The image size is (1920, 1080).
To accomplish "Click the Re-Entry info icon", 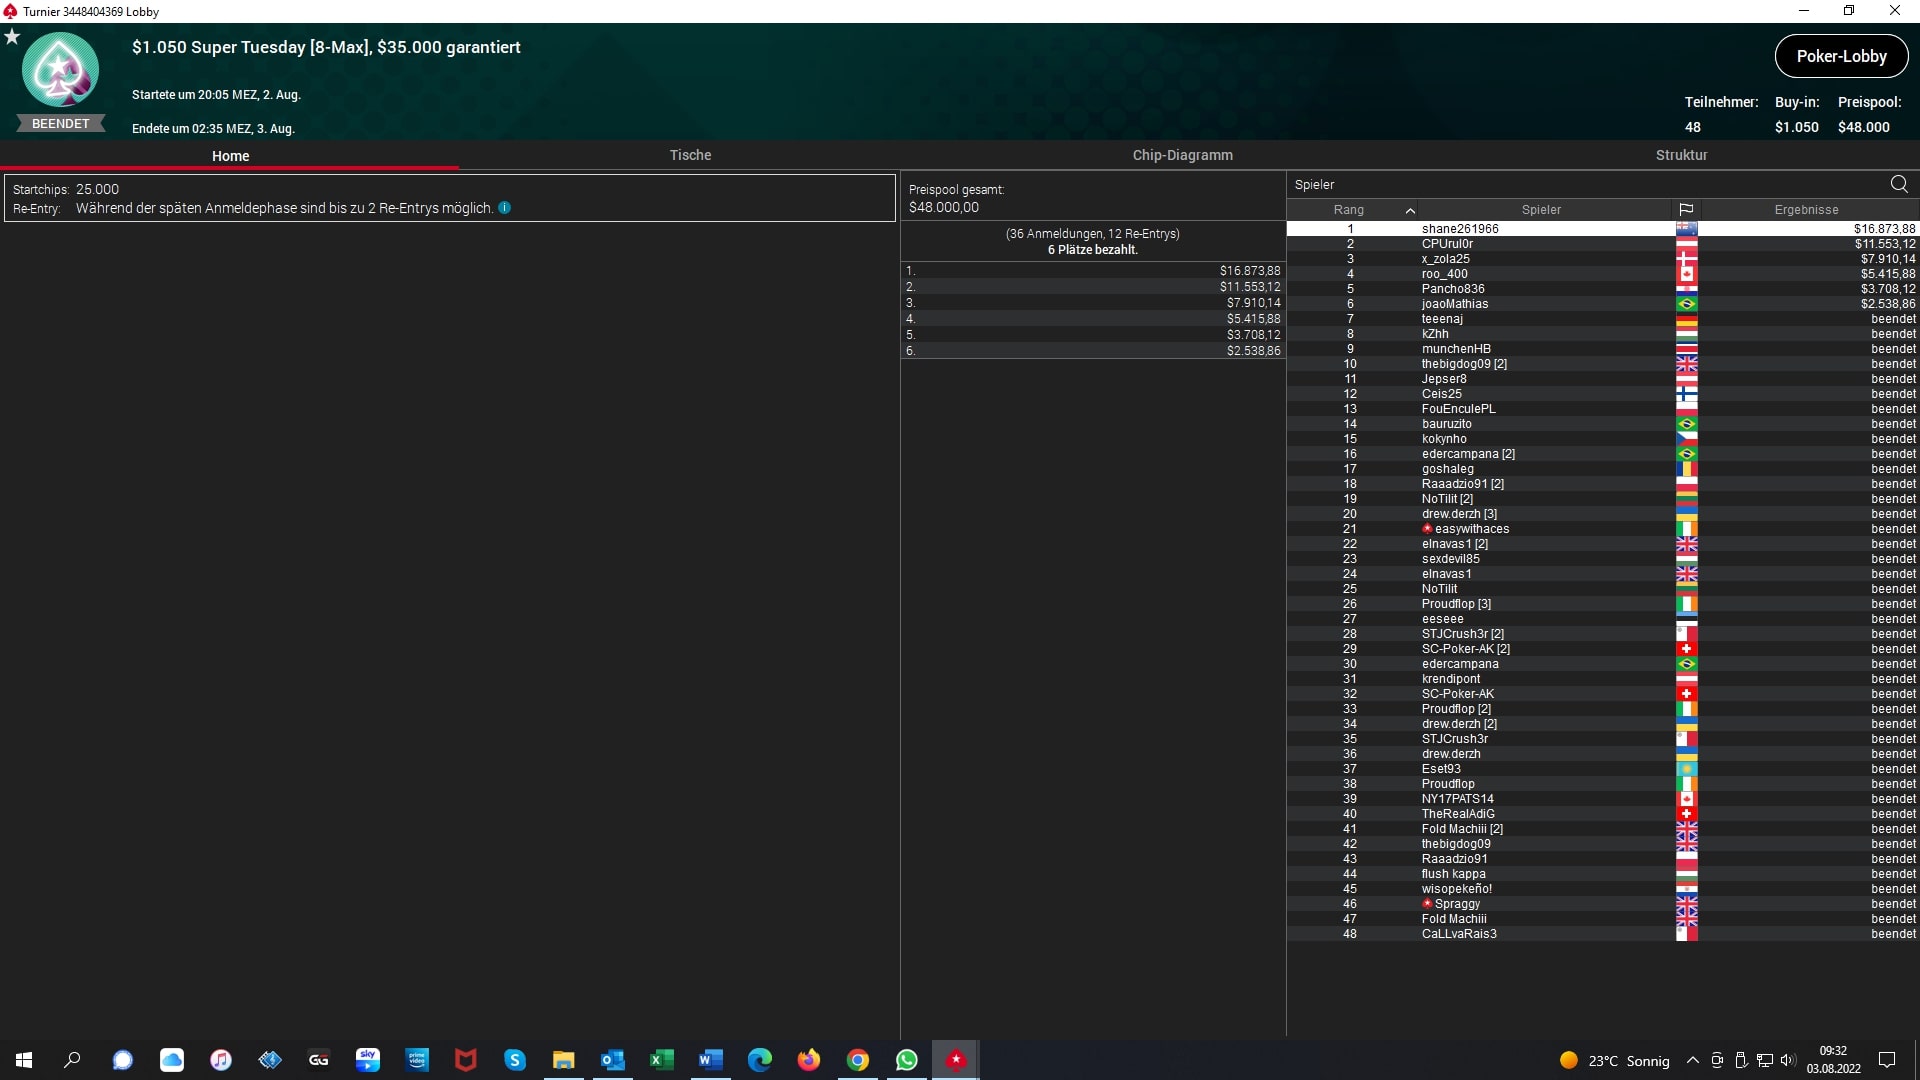I will (505, 208).
